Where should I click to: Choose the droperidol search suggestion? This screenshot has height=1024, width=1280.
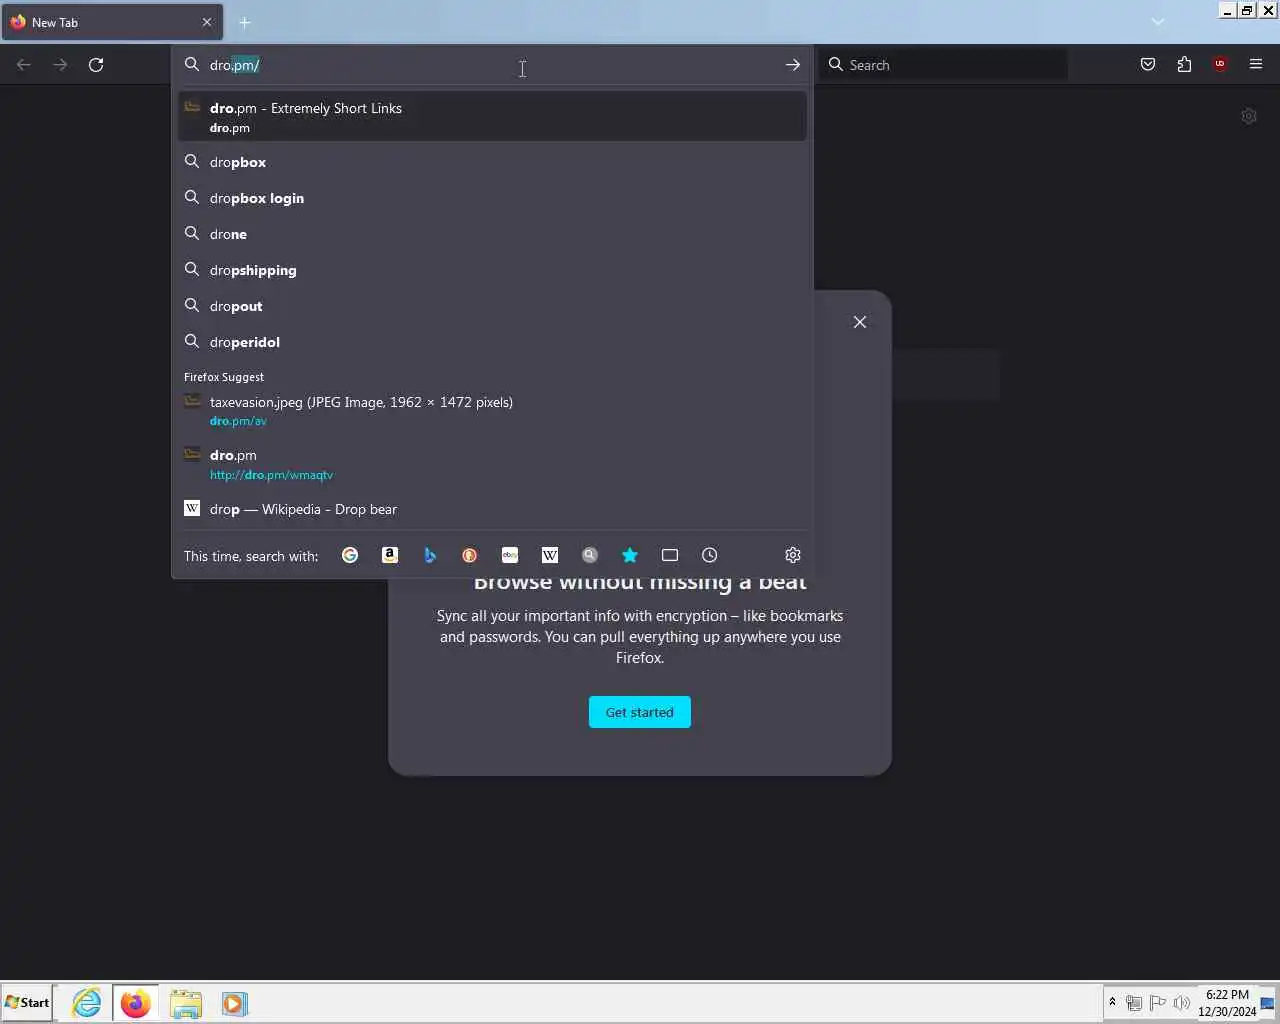pyautogui.click(x=492, y=342)
